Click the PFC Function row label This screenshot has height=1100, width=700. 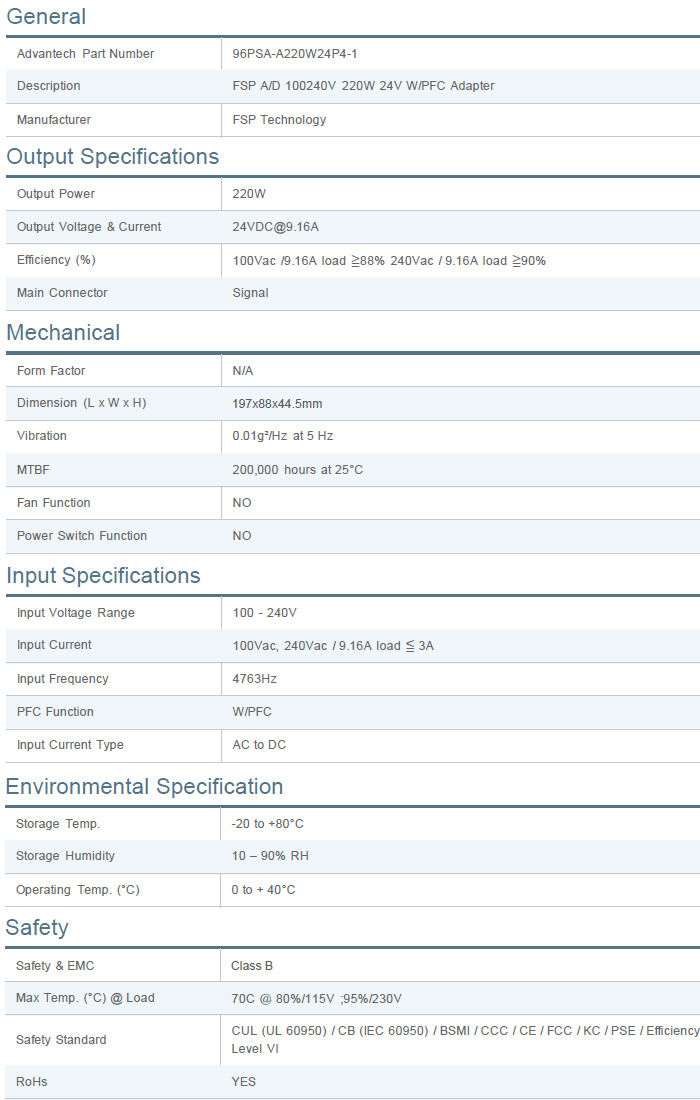pyautogui.click(x=55, y=712)
